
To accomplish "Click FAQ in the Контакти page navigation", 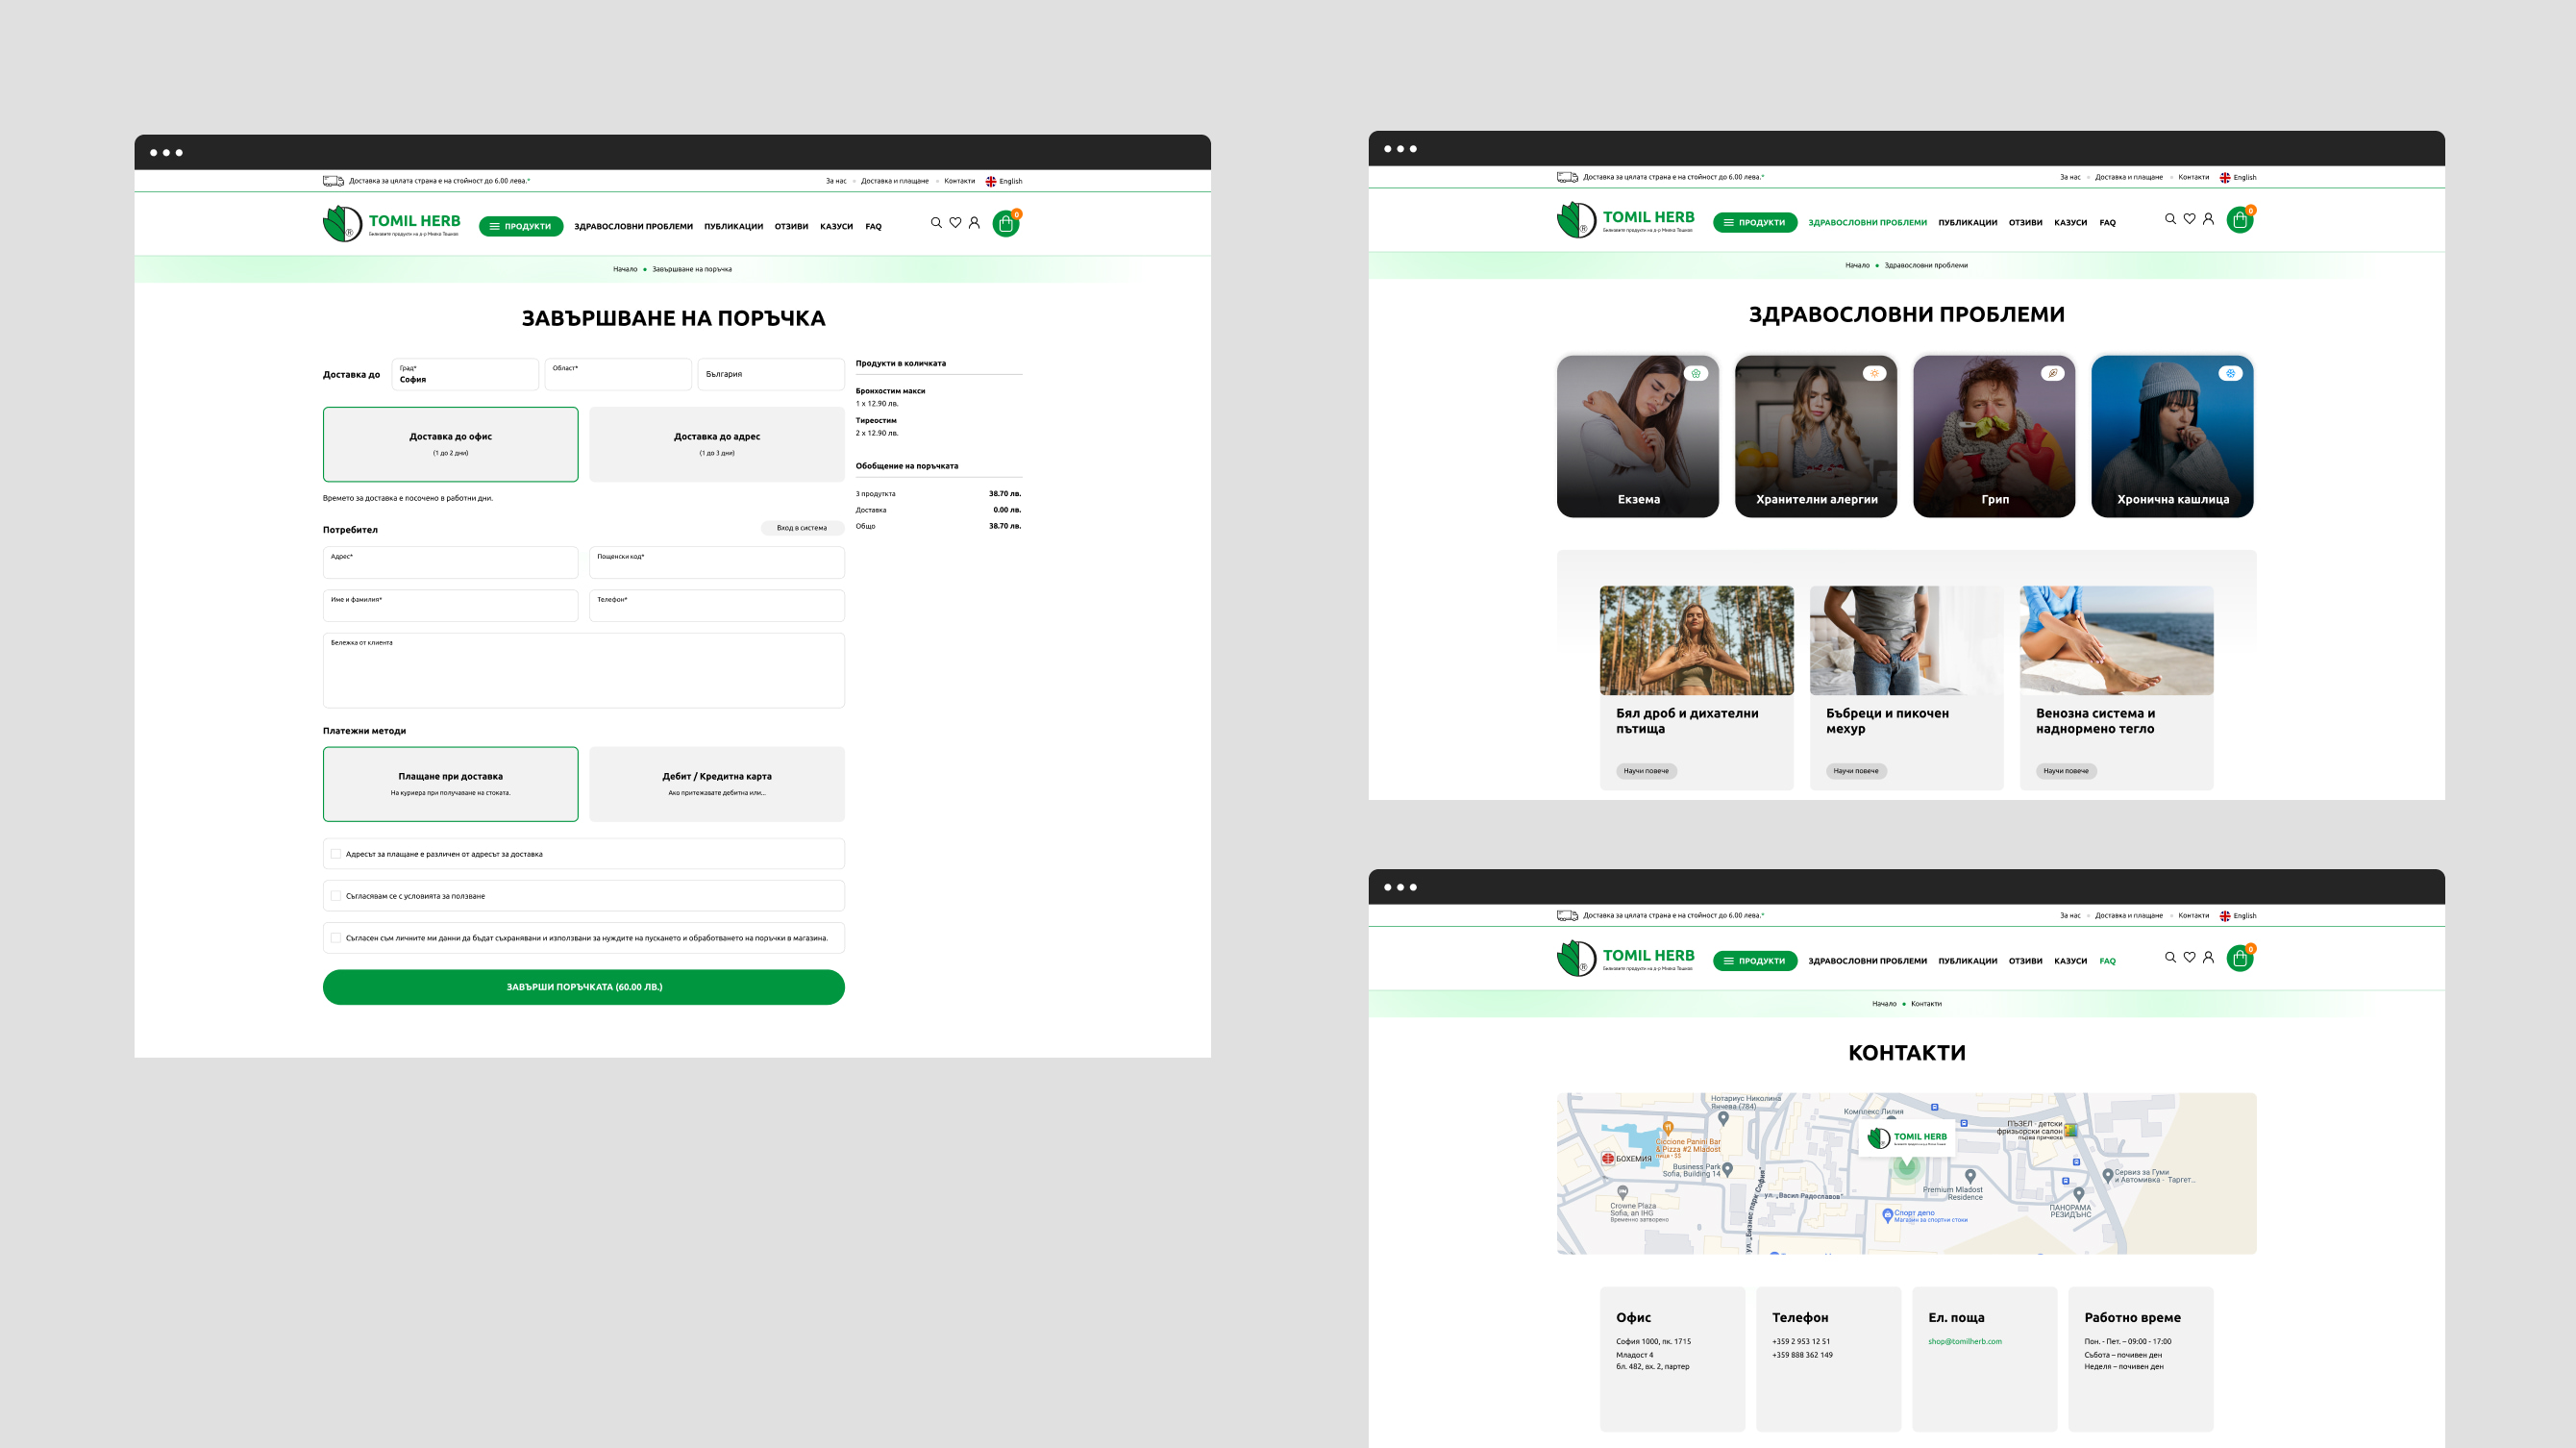I will click(x=2107, y=961).
